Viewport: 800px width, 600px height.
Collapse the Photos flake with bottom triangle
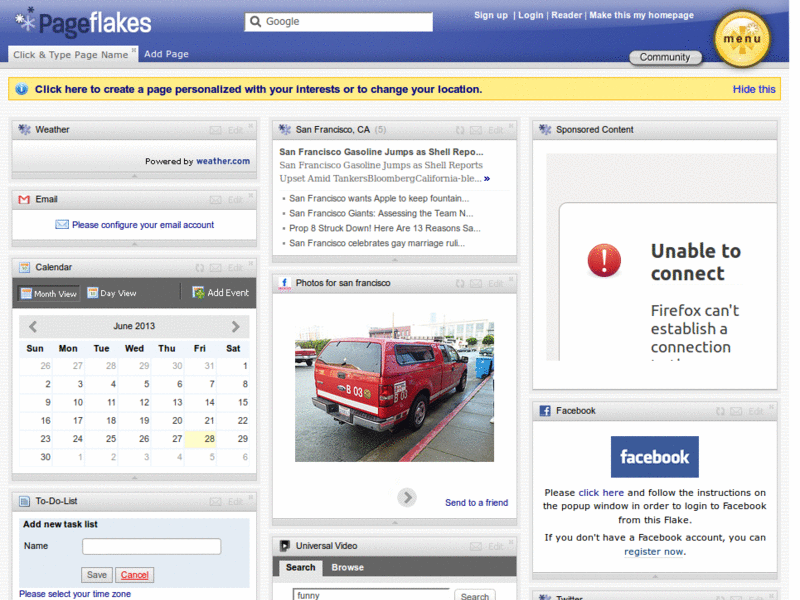(x=394, y=522)
